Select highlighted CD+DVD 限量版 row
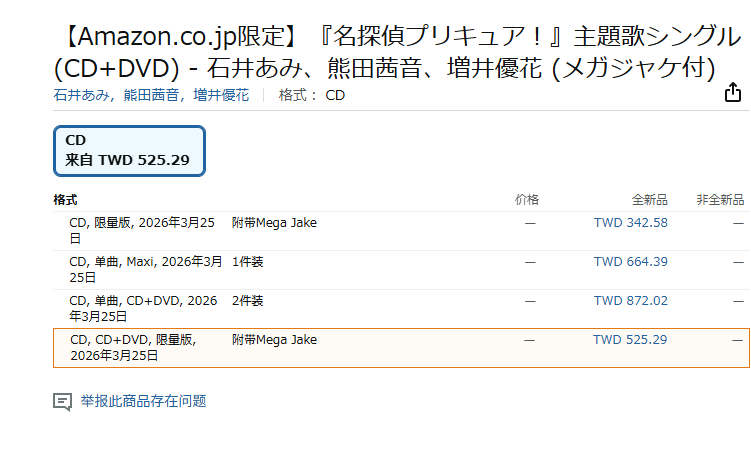The image size is (751, 457). click(x=401, y=348)
